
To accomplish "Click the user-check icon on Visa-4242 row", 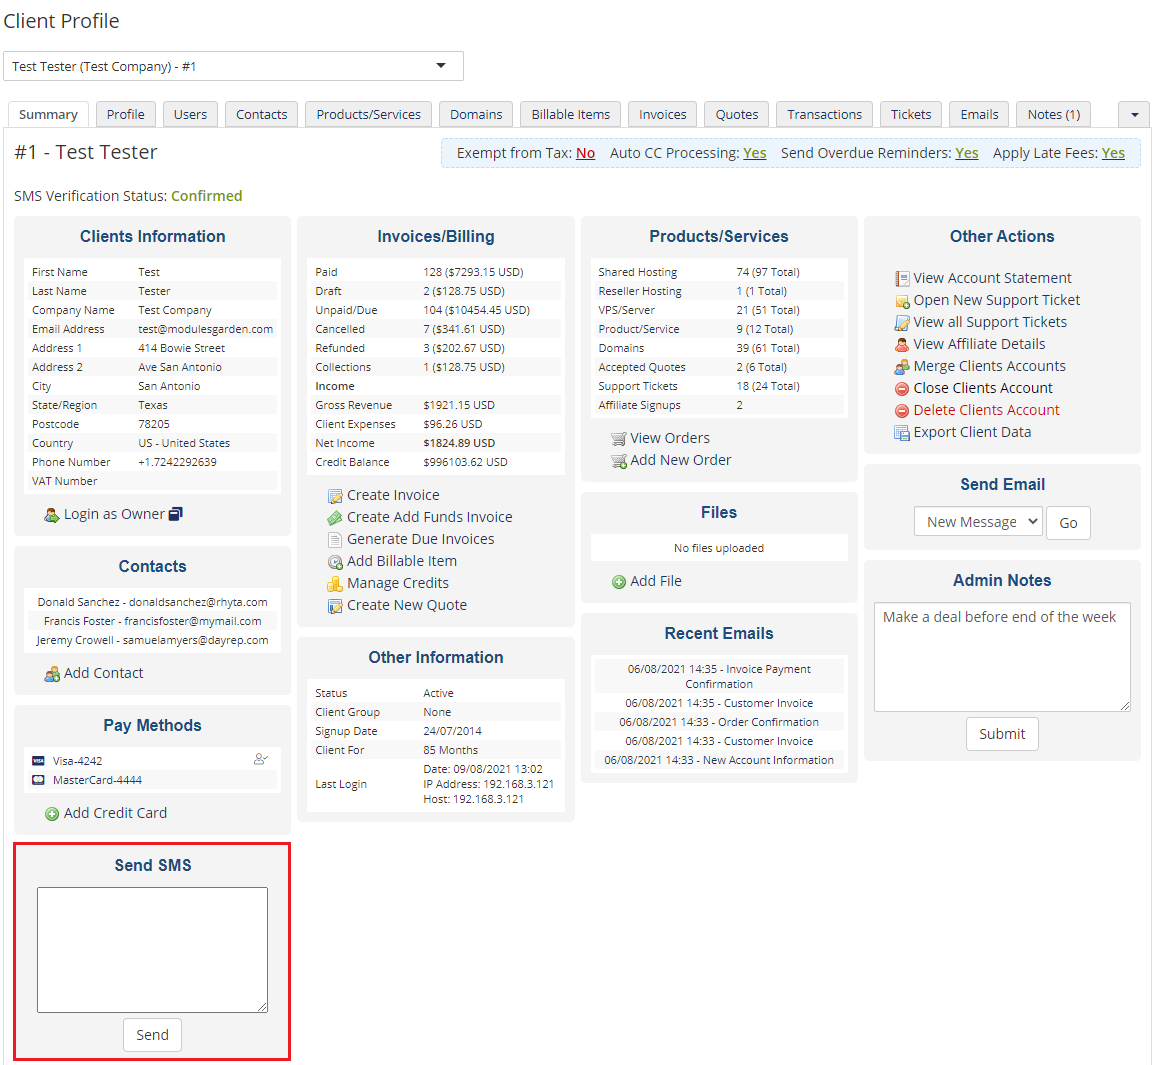I will (x=260, y=758).
